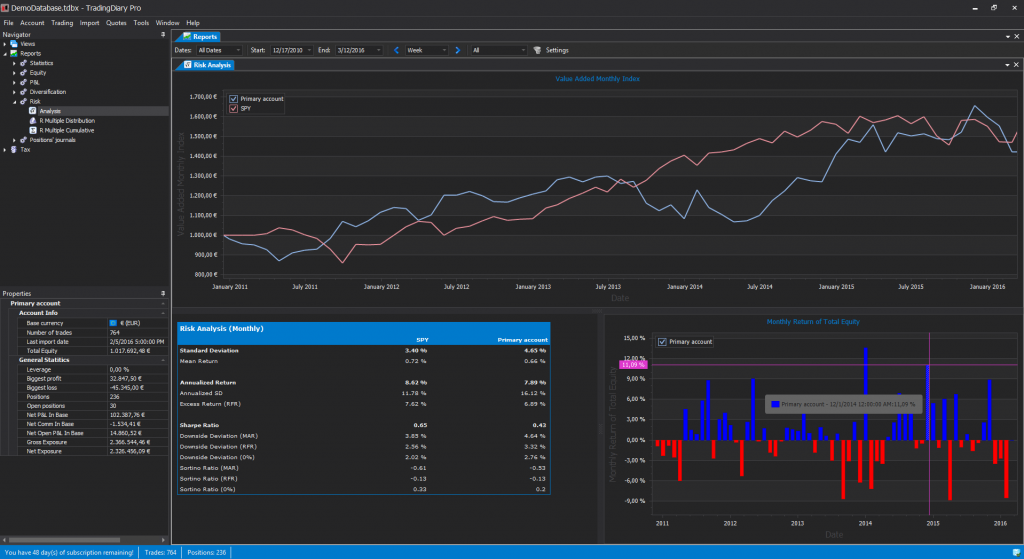
Task: Select R Multiple Distribution report
Action: pyautogui.click(x=67, y=121)
